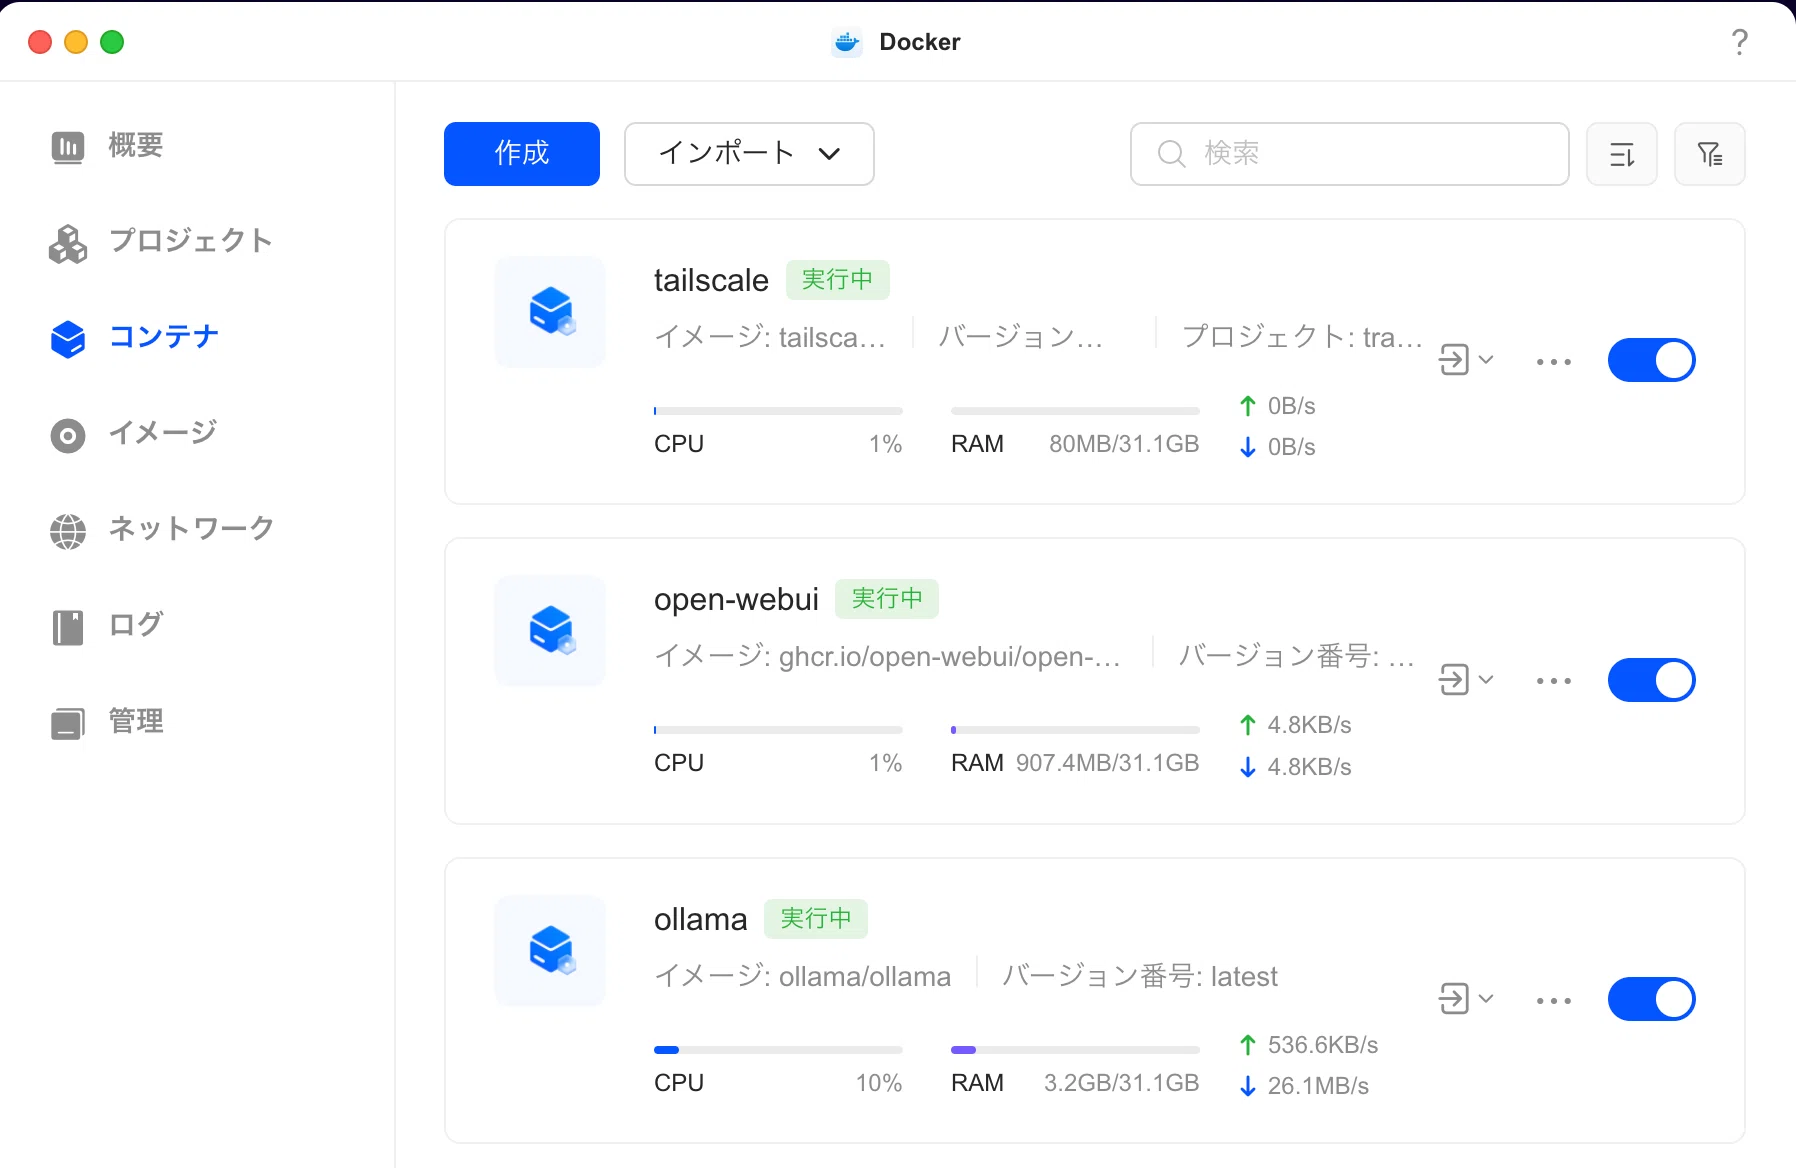Turn off the tailscale container toggle
Screen dimensions: 1796x1168
[x=1652, y=360]
